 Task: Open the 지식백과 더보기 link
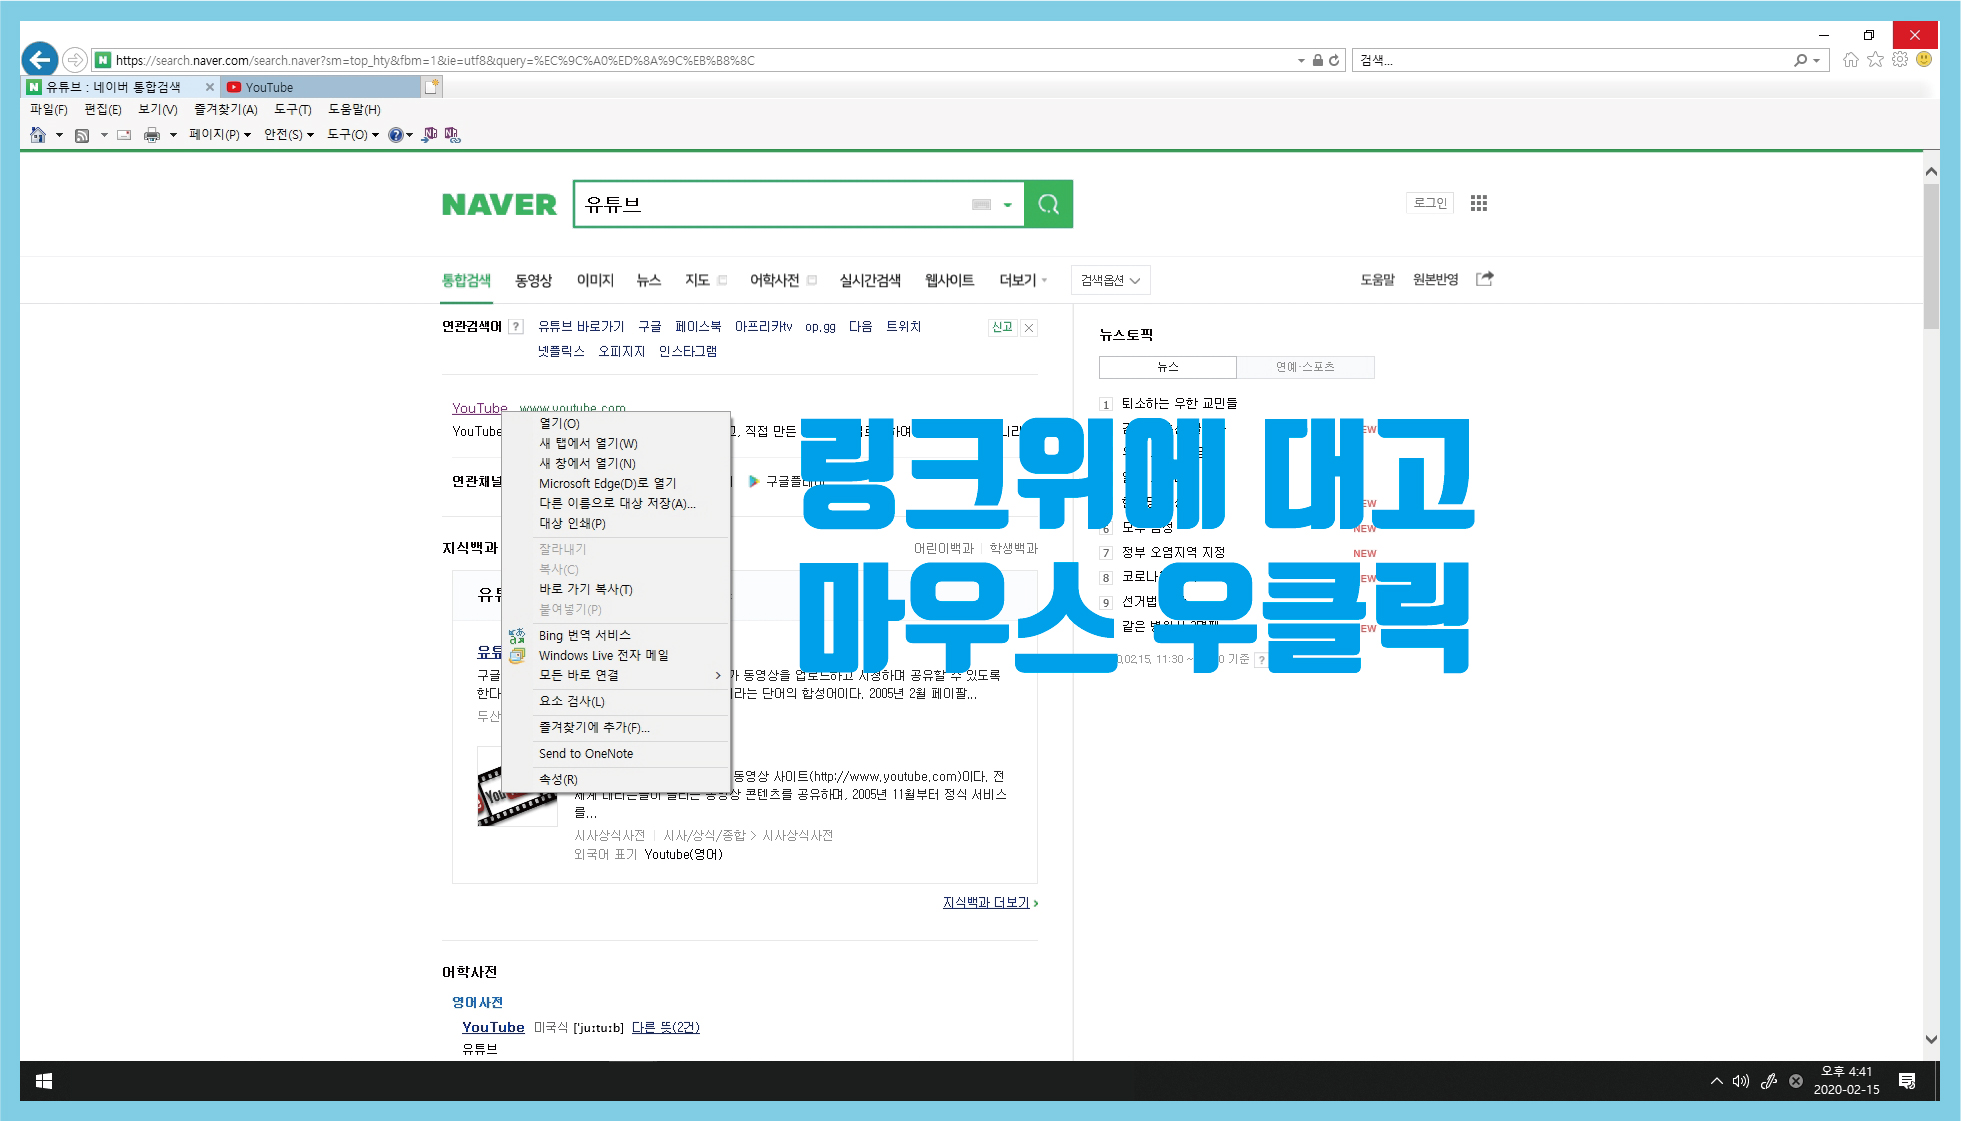986,903
